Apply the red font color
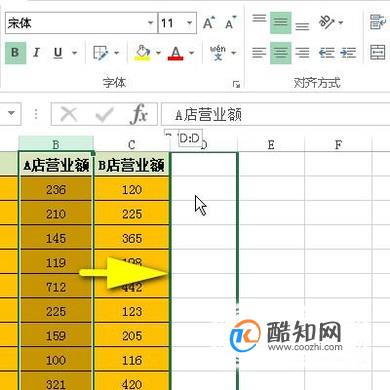 coord(176,53)
